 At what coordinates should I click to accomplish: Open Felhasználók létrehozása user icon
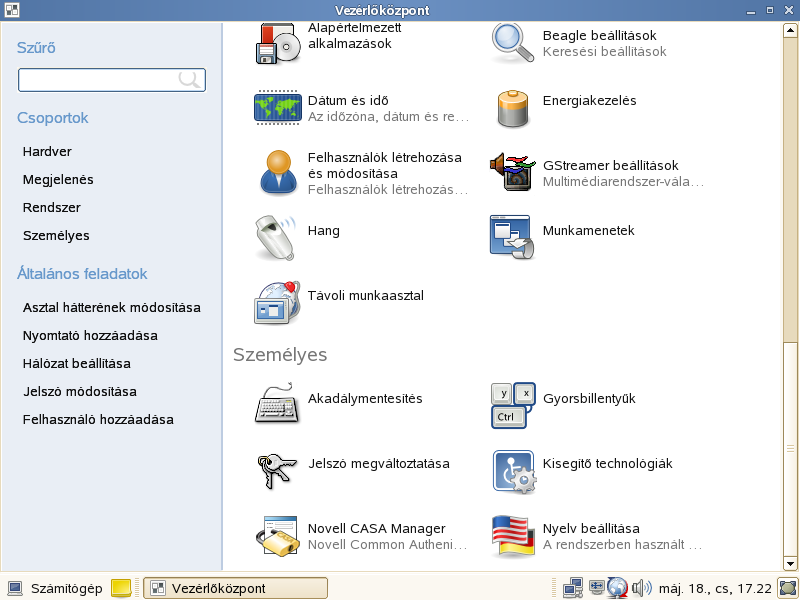pos(278,172)
